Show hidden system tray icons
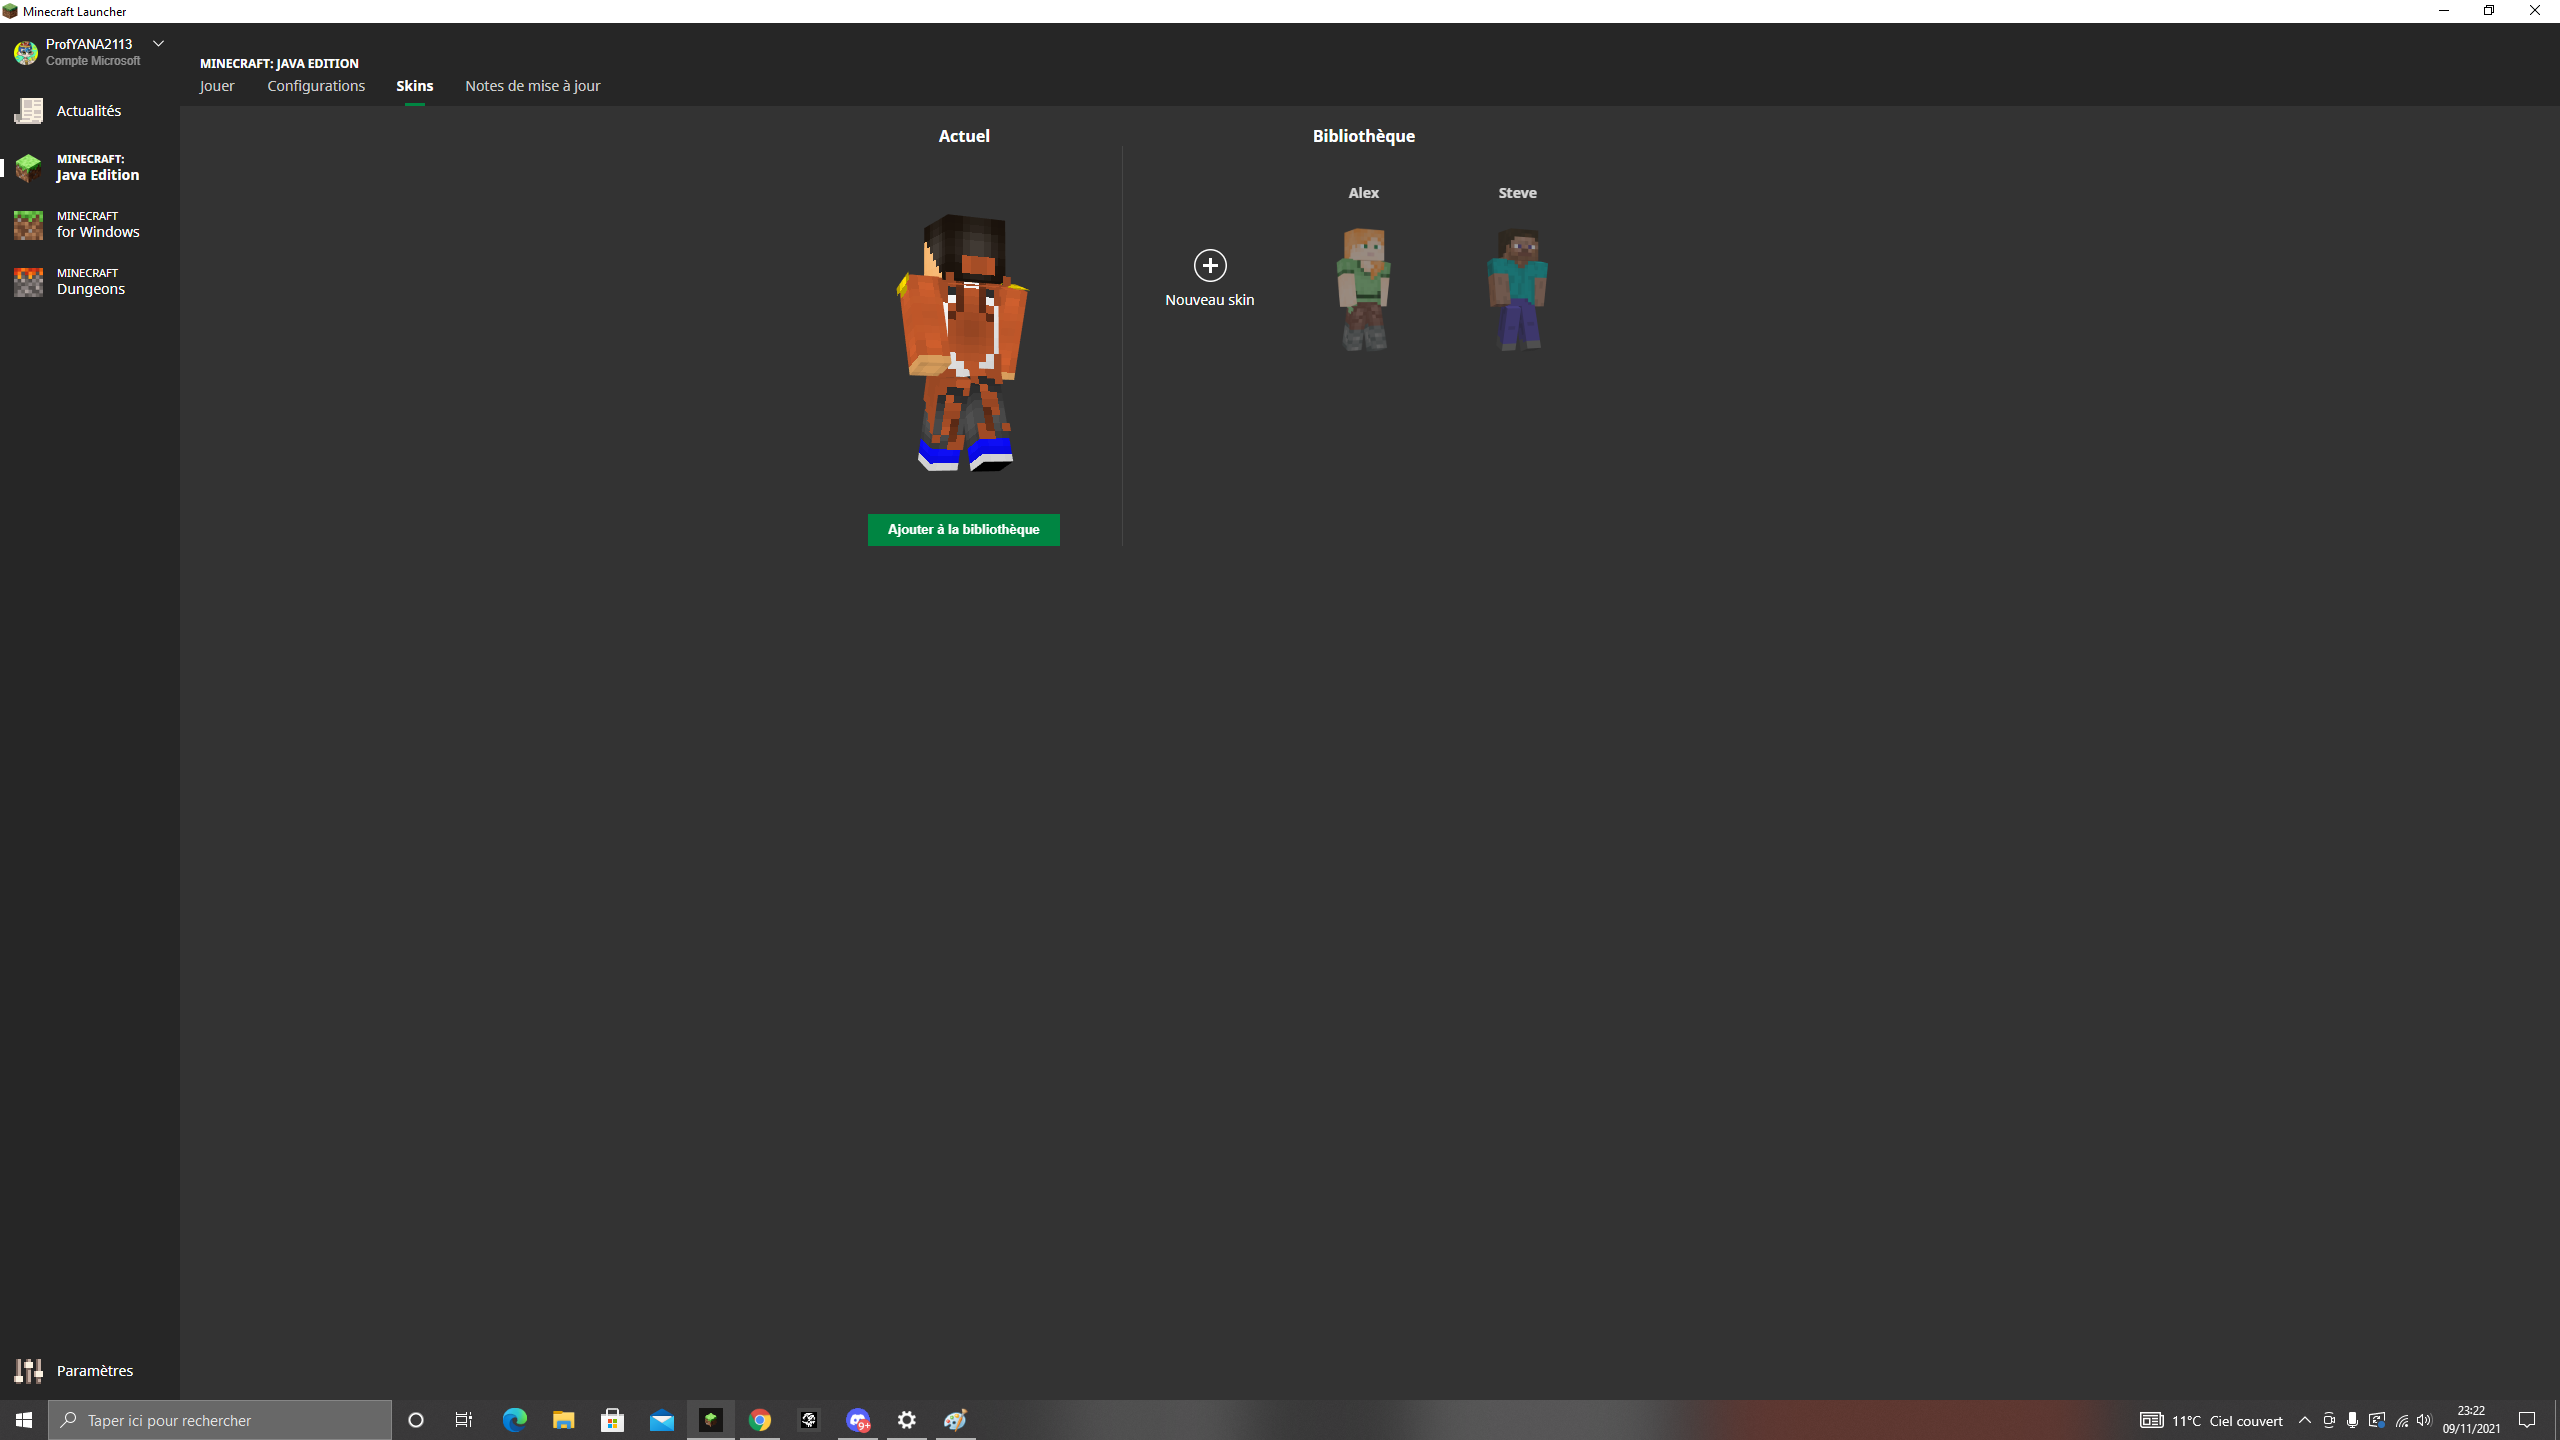 pyautogui.click(x=2305, y=1420)
